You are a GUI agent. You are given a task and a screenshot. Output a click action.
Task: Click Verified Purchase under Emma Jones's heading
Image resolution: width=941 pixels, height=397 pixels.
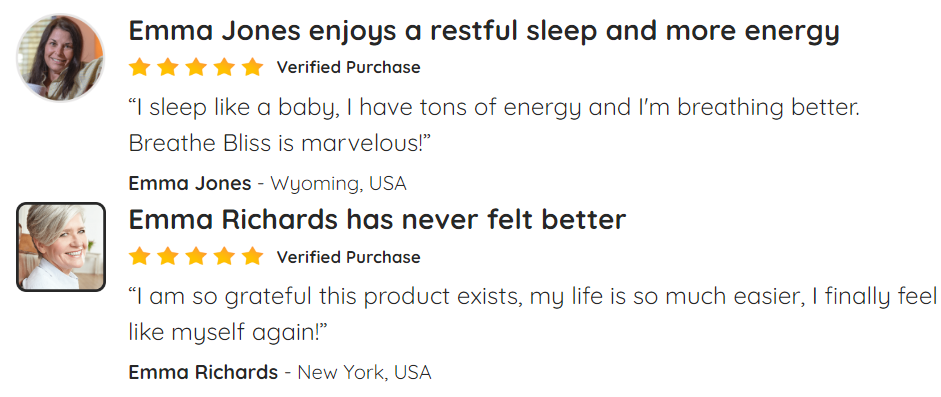point(349,68)
